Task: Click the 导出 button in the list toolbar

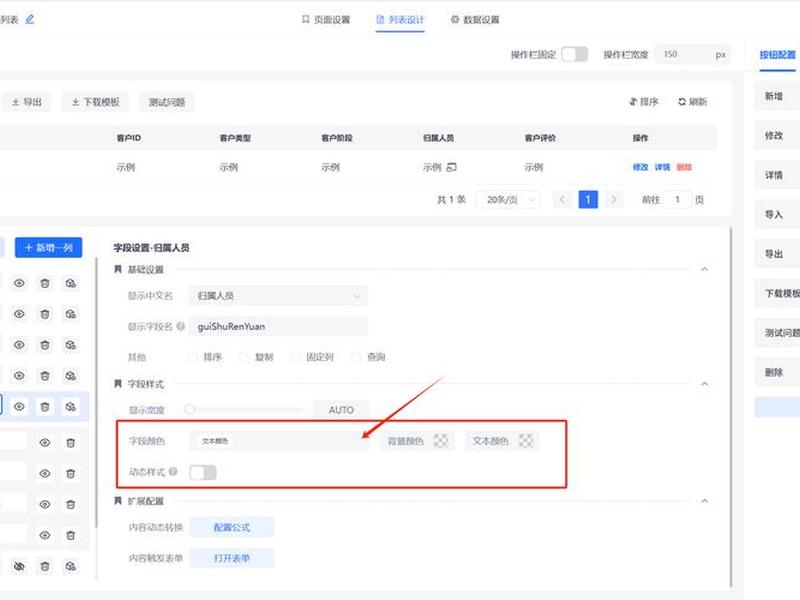Action: [27, 102]
